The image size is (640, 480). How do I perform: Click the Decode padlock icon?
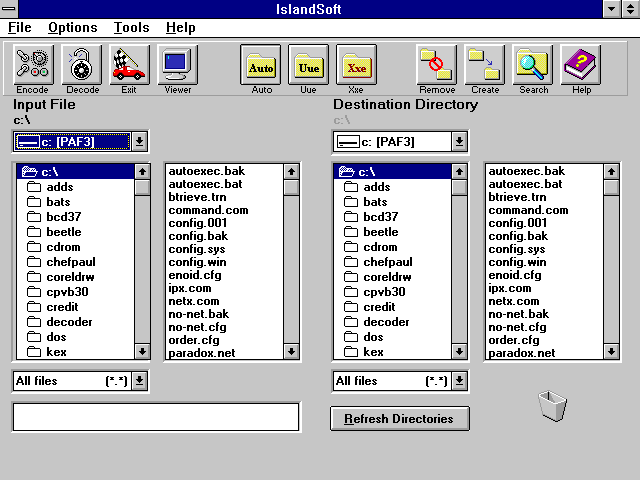(82, 65)
